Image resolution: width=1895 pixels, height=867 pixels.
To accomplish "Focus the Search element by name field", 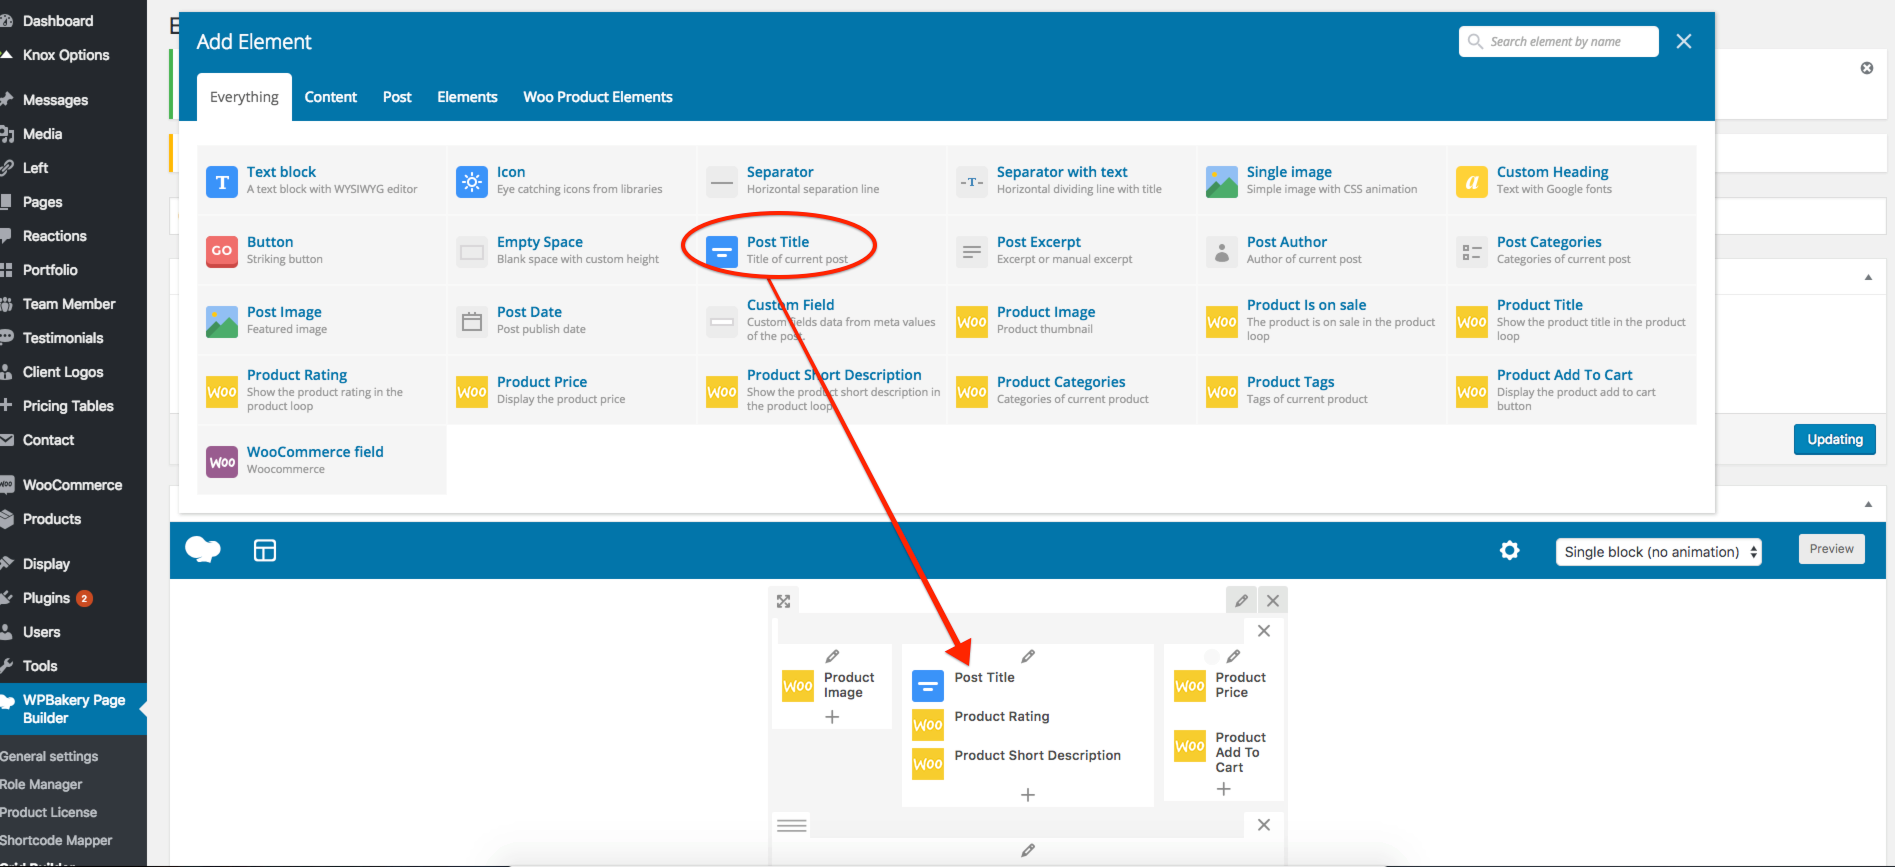I will (1558, 41).
